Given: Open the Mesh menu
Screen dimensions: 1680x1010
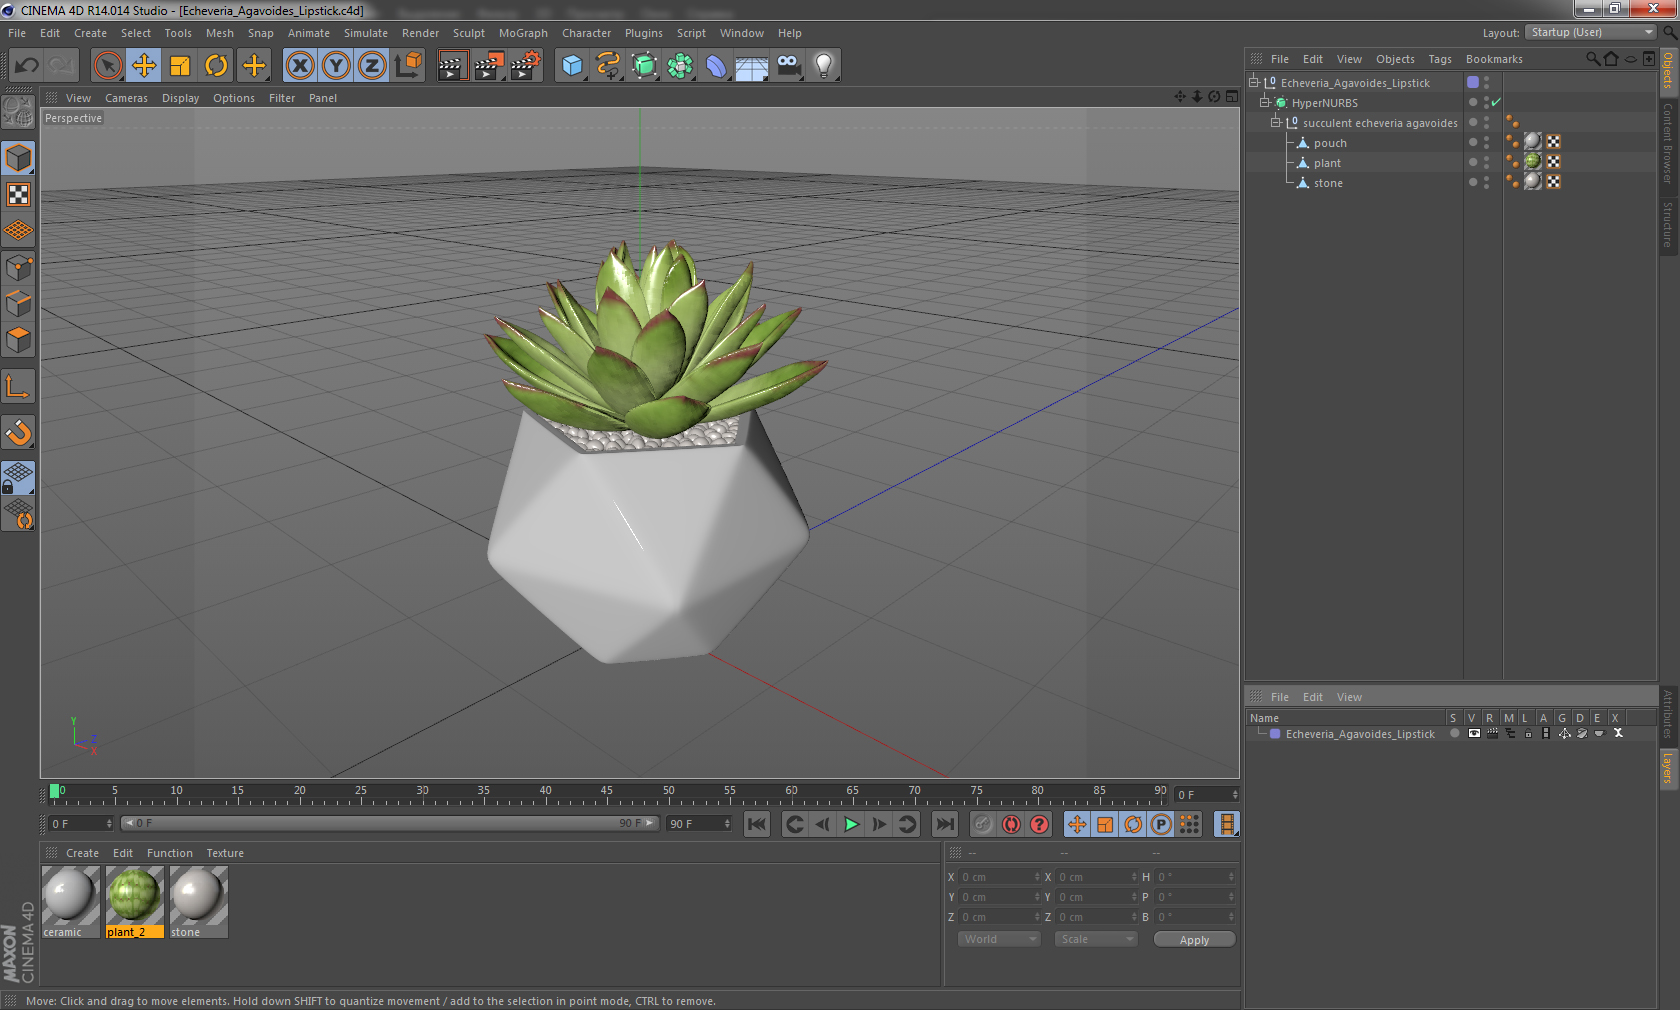Looking at the screenshot, I should (x=220, y=33).
